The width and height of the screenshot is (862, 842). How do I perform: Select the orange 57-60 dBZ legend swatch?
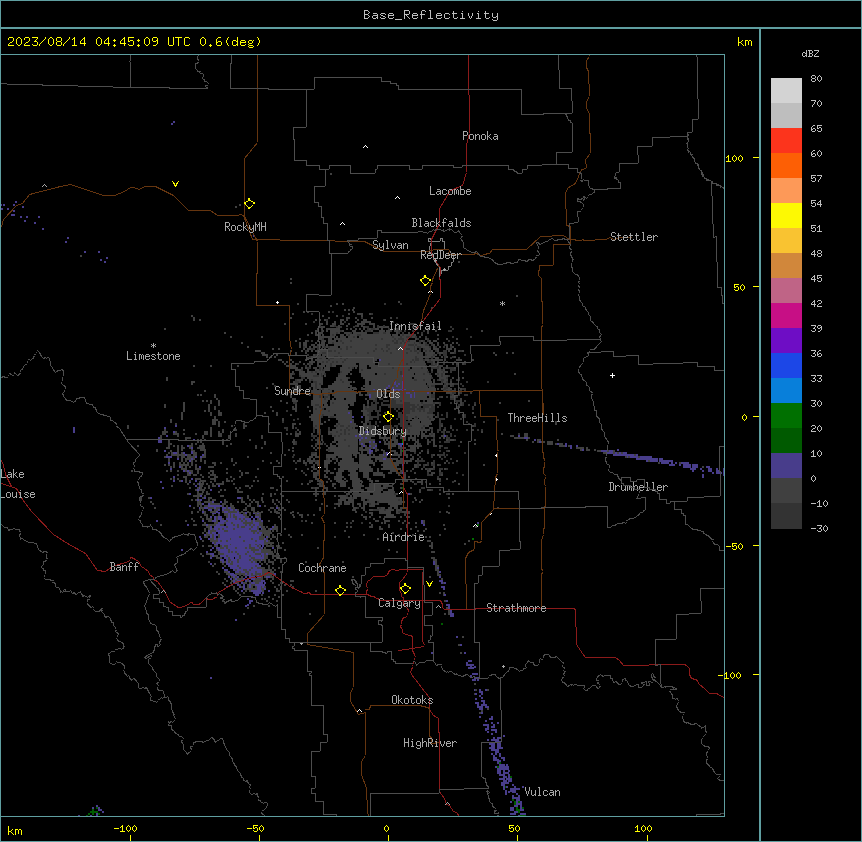tap(786, 165)
